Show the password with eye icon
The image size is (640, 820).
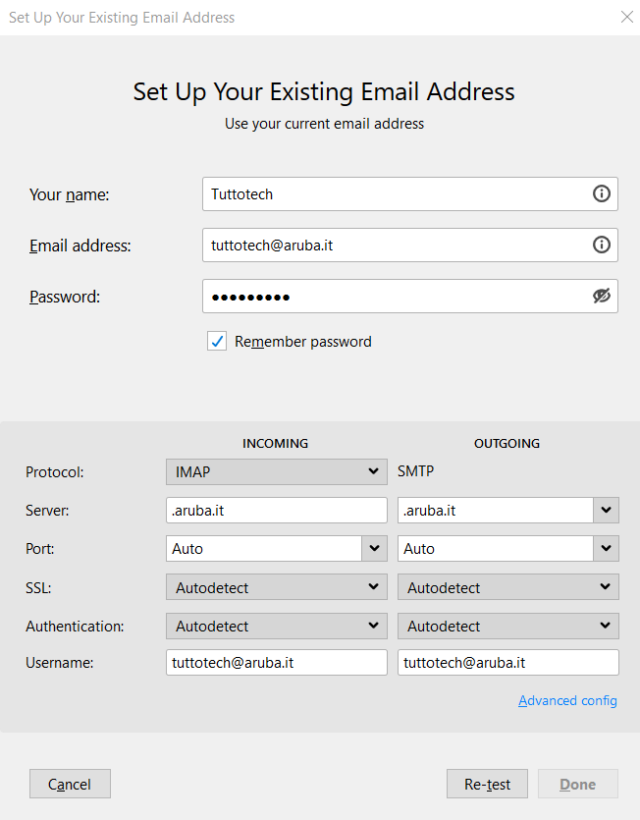601,296
